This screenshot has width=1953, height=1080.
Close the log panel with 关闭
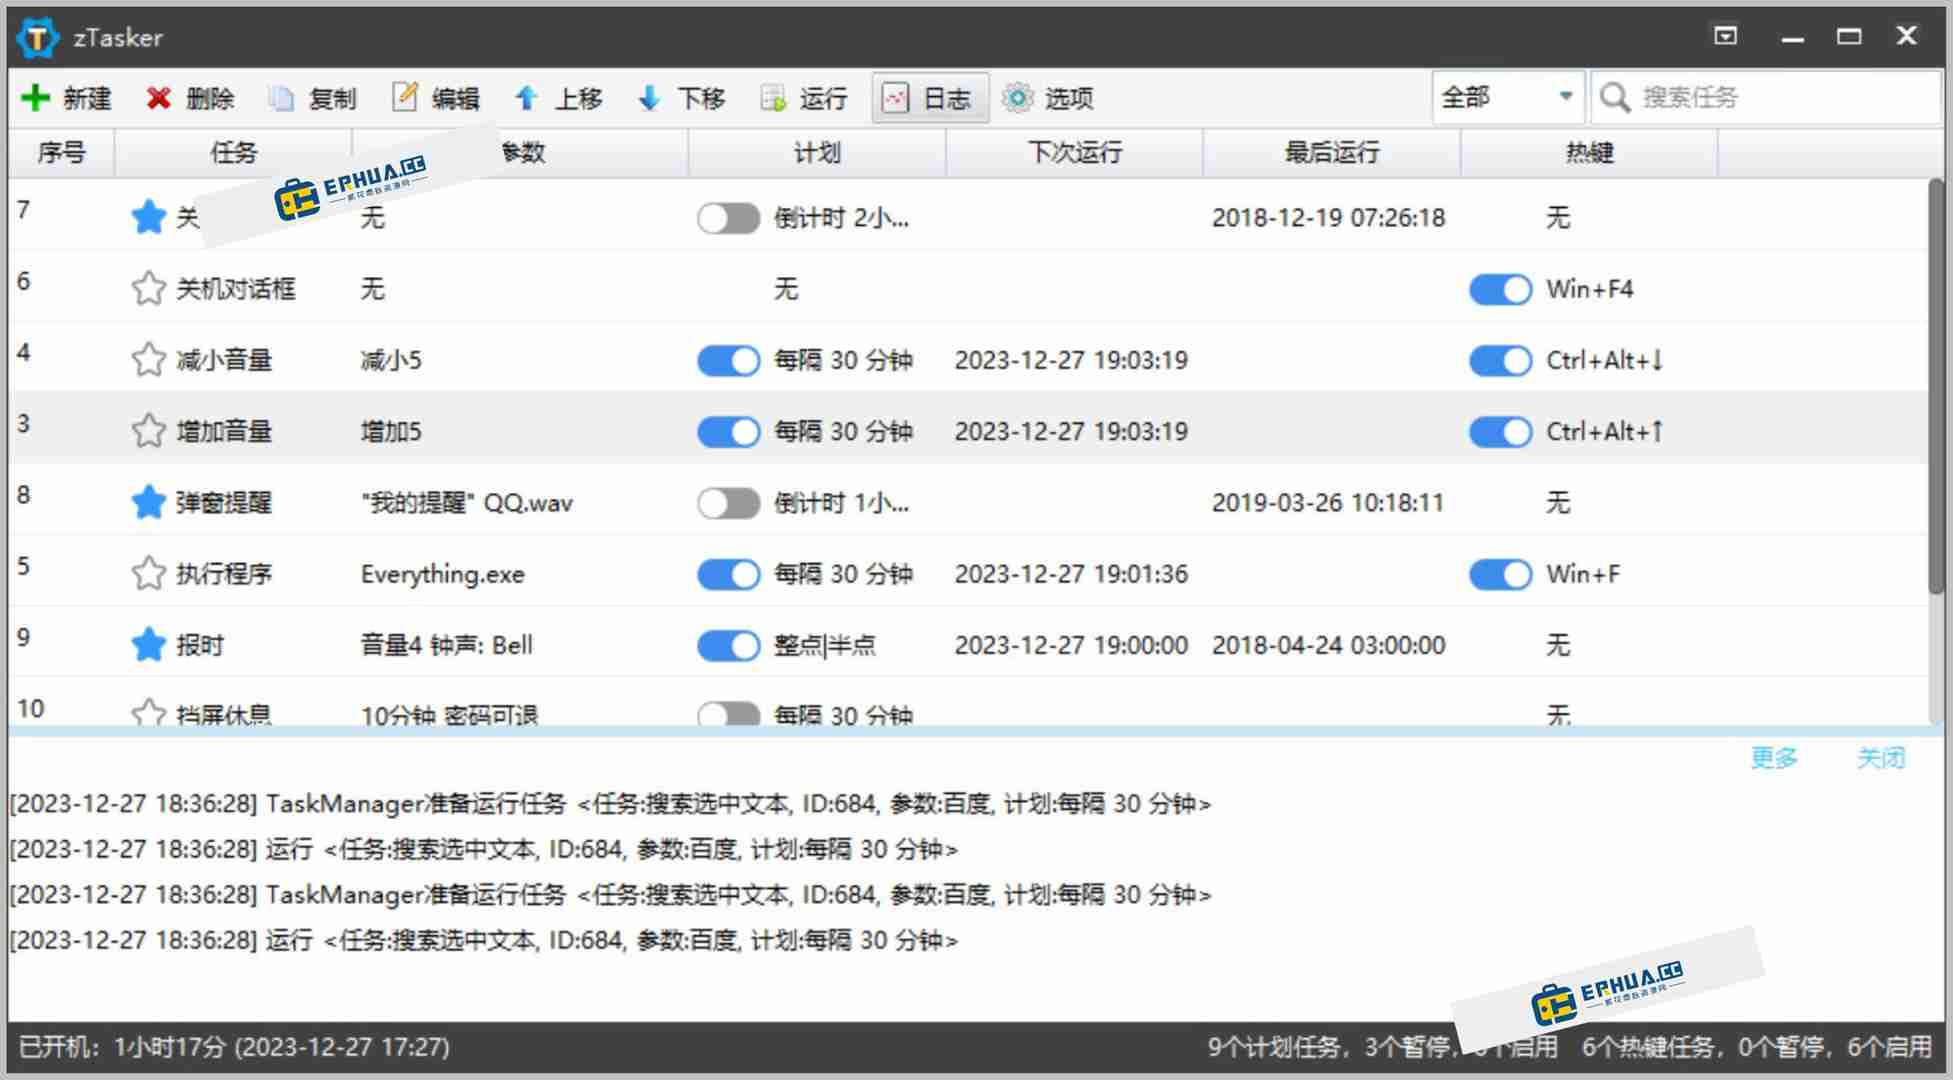pyautogui.click(x=1881, y=757)
